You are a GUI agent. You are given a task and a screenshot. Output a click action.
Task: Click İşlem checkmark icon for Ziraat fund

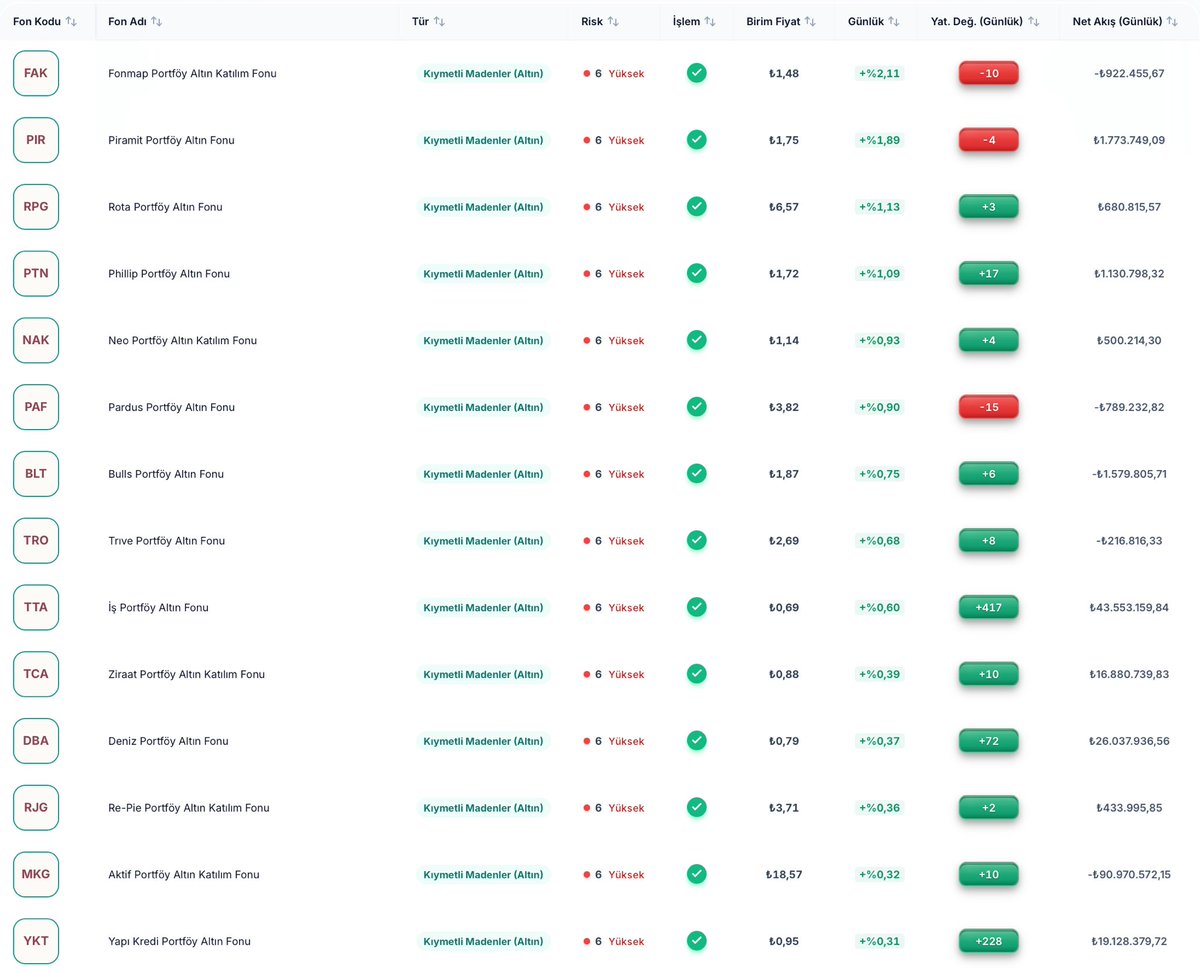(697, 674)
